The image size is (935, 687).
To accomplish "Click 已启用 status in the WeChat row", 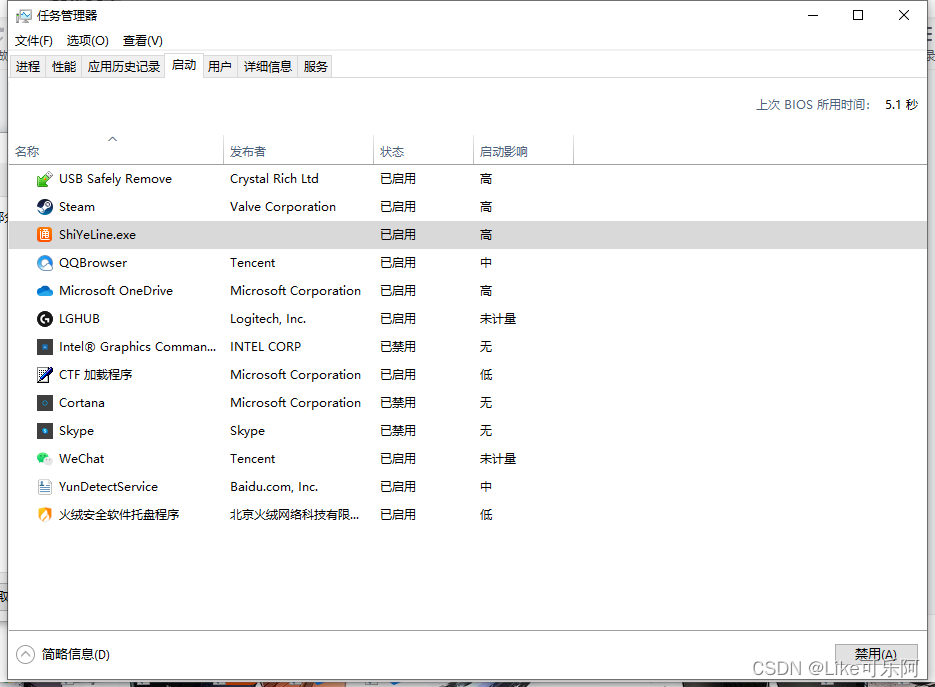I will [398, 459].
